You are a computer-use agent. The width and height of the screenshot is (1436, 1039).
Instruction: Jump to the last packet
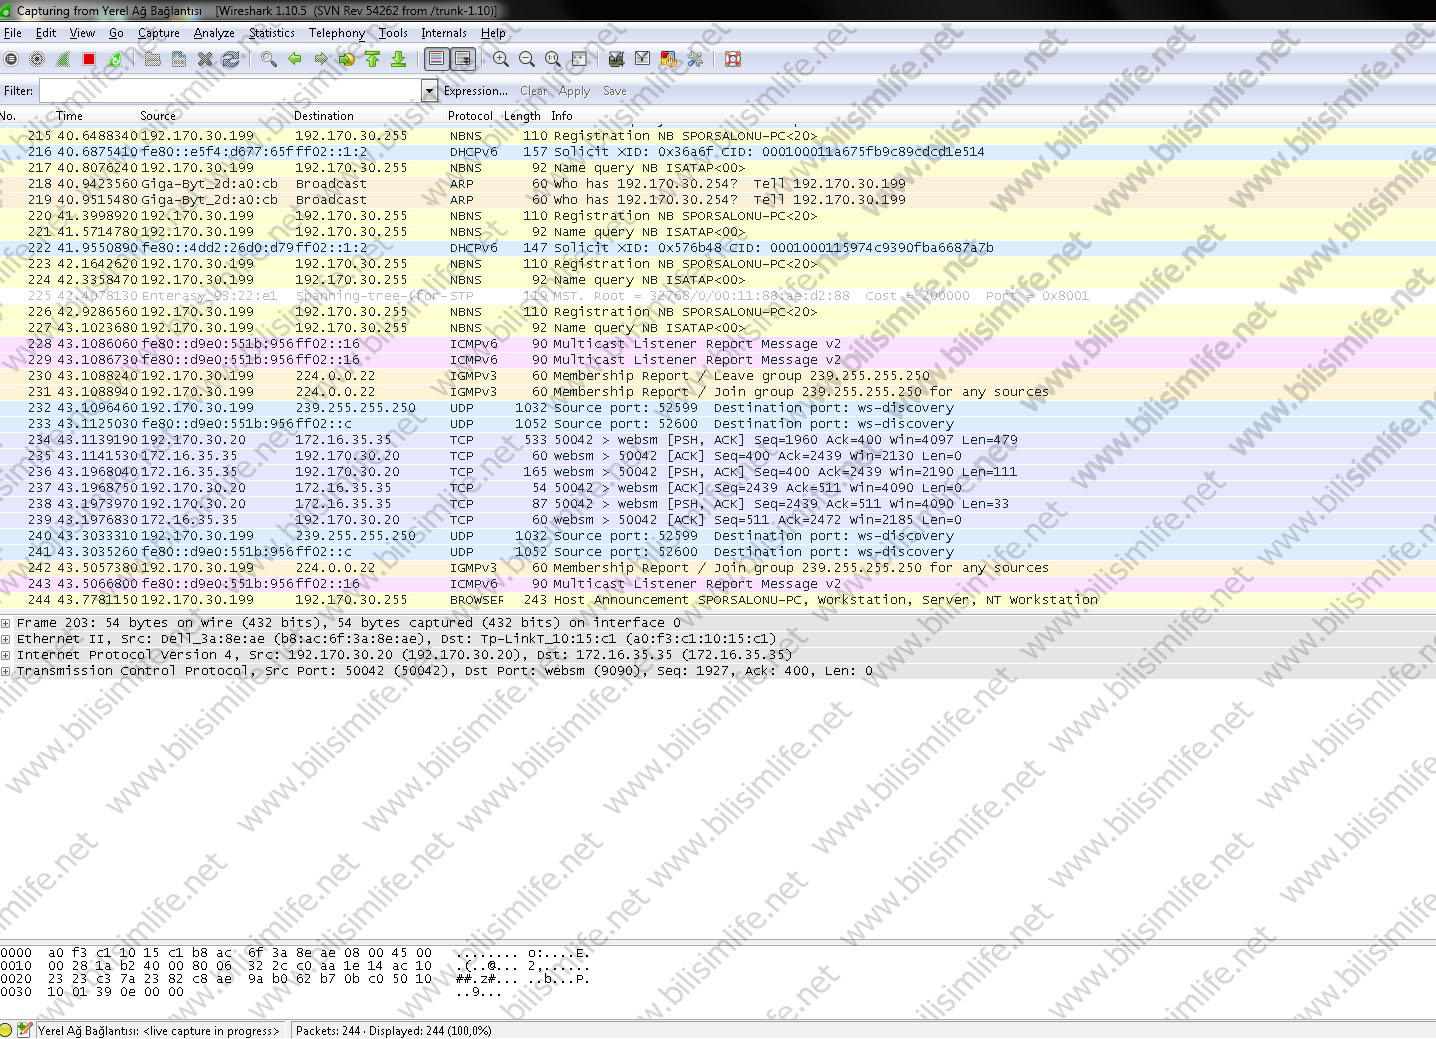click(398, 59)
